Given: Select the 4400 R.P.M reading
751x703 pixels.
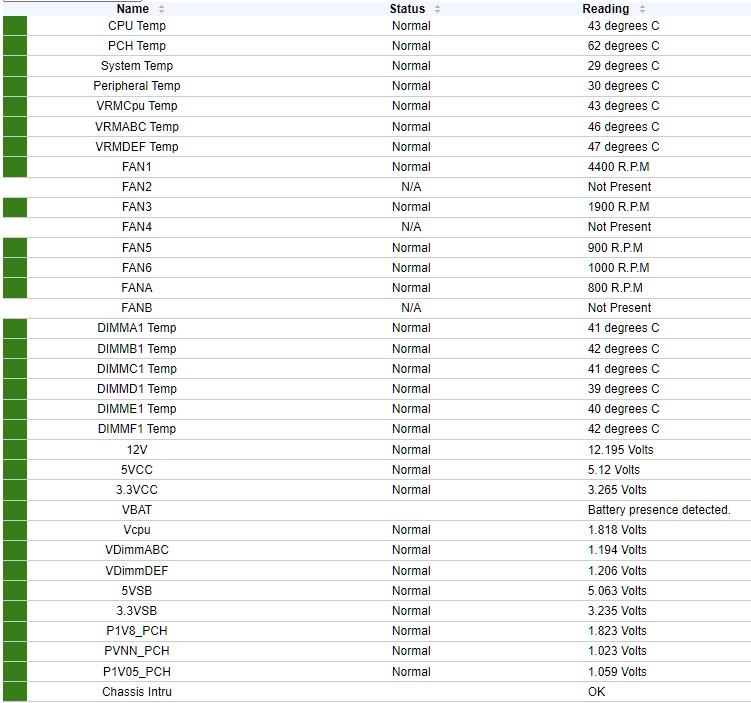Looking at the screenshot, I should point(618,167).
